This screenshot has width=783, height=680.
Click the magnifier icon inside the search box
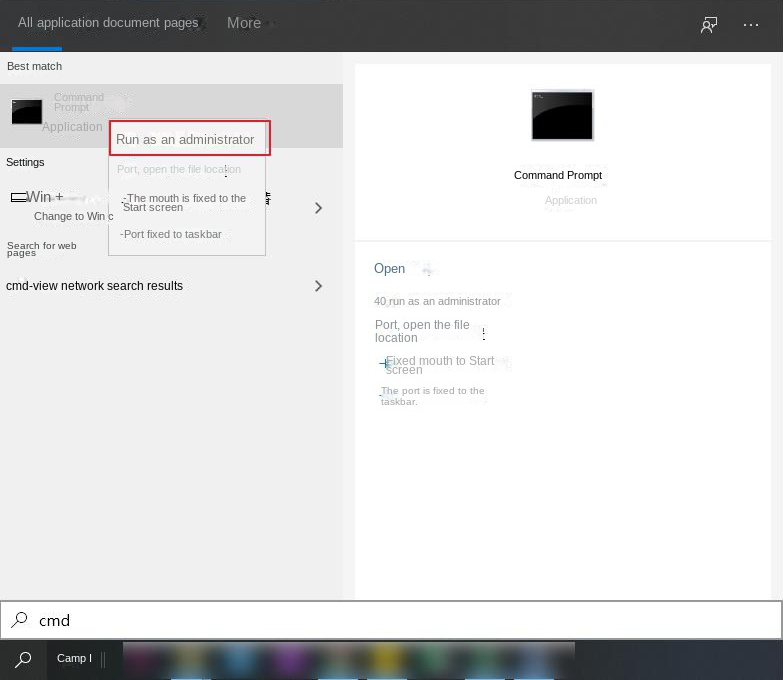click(x=19, y=620)
